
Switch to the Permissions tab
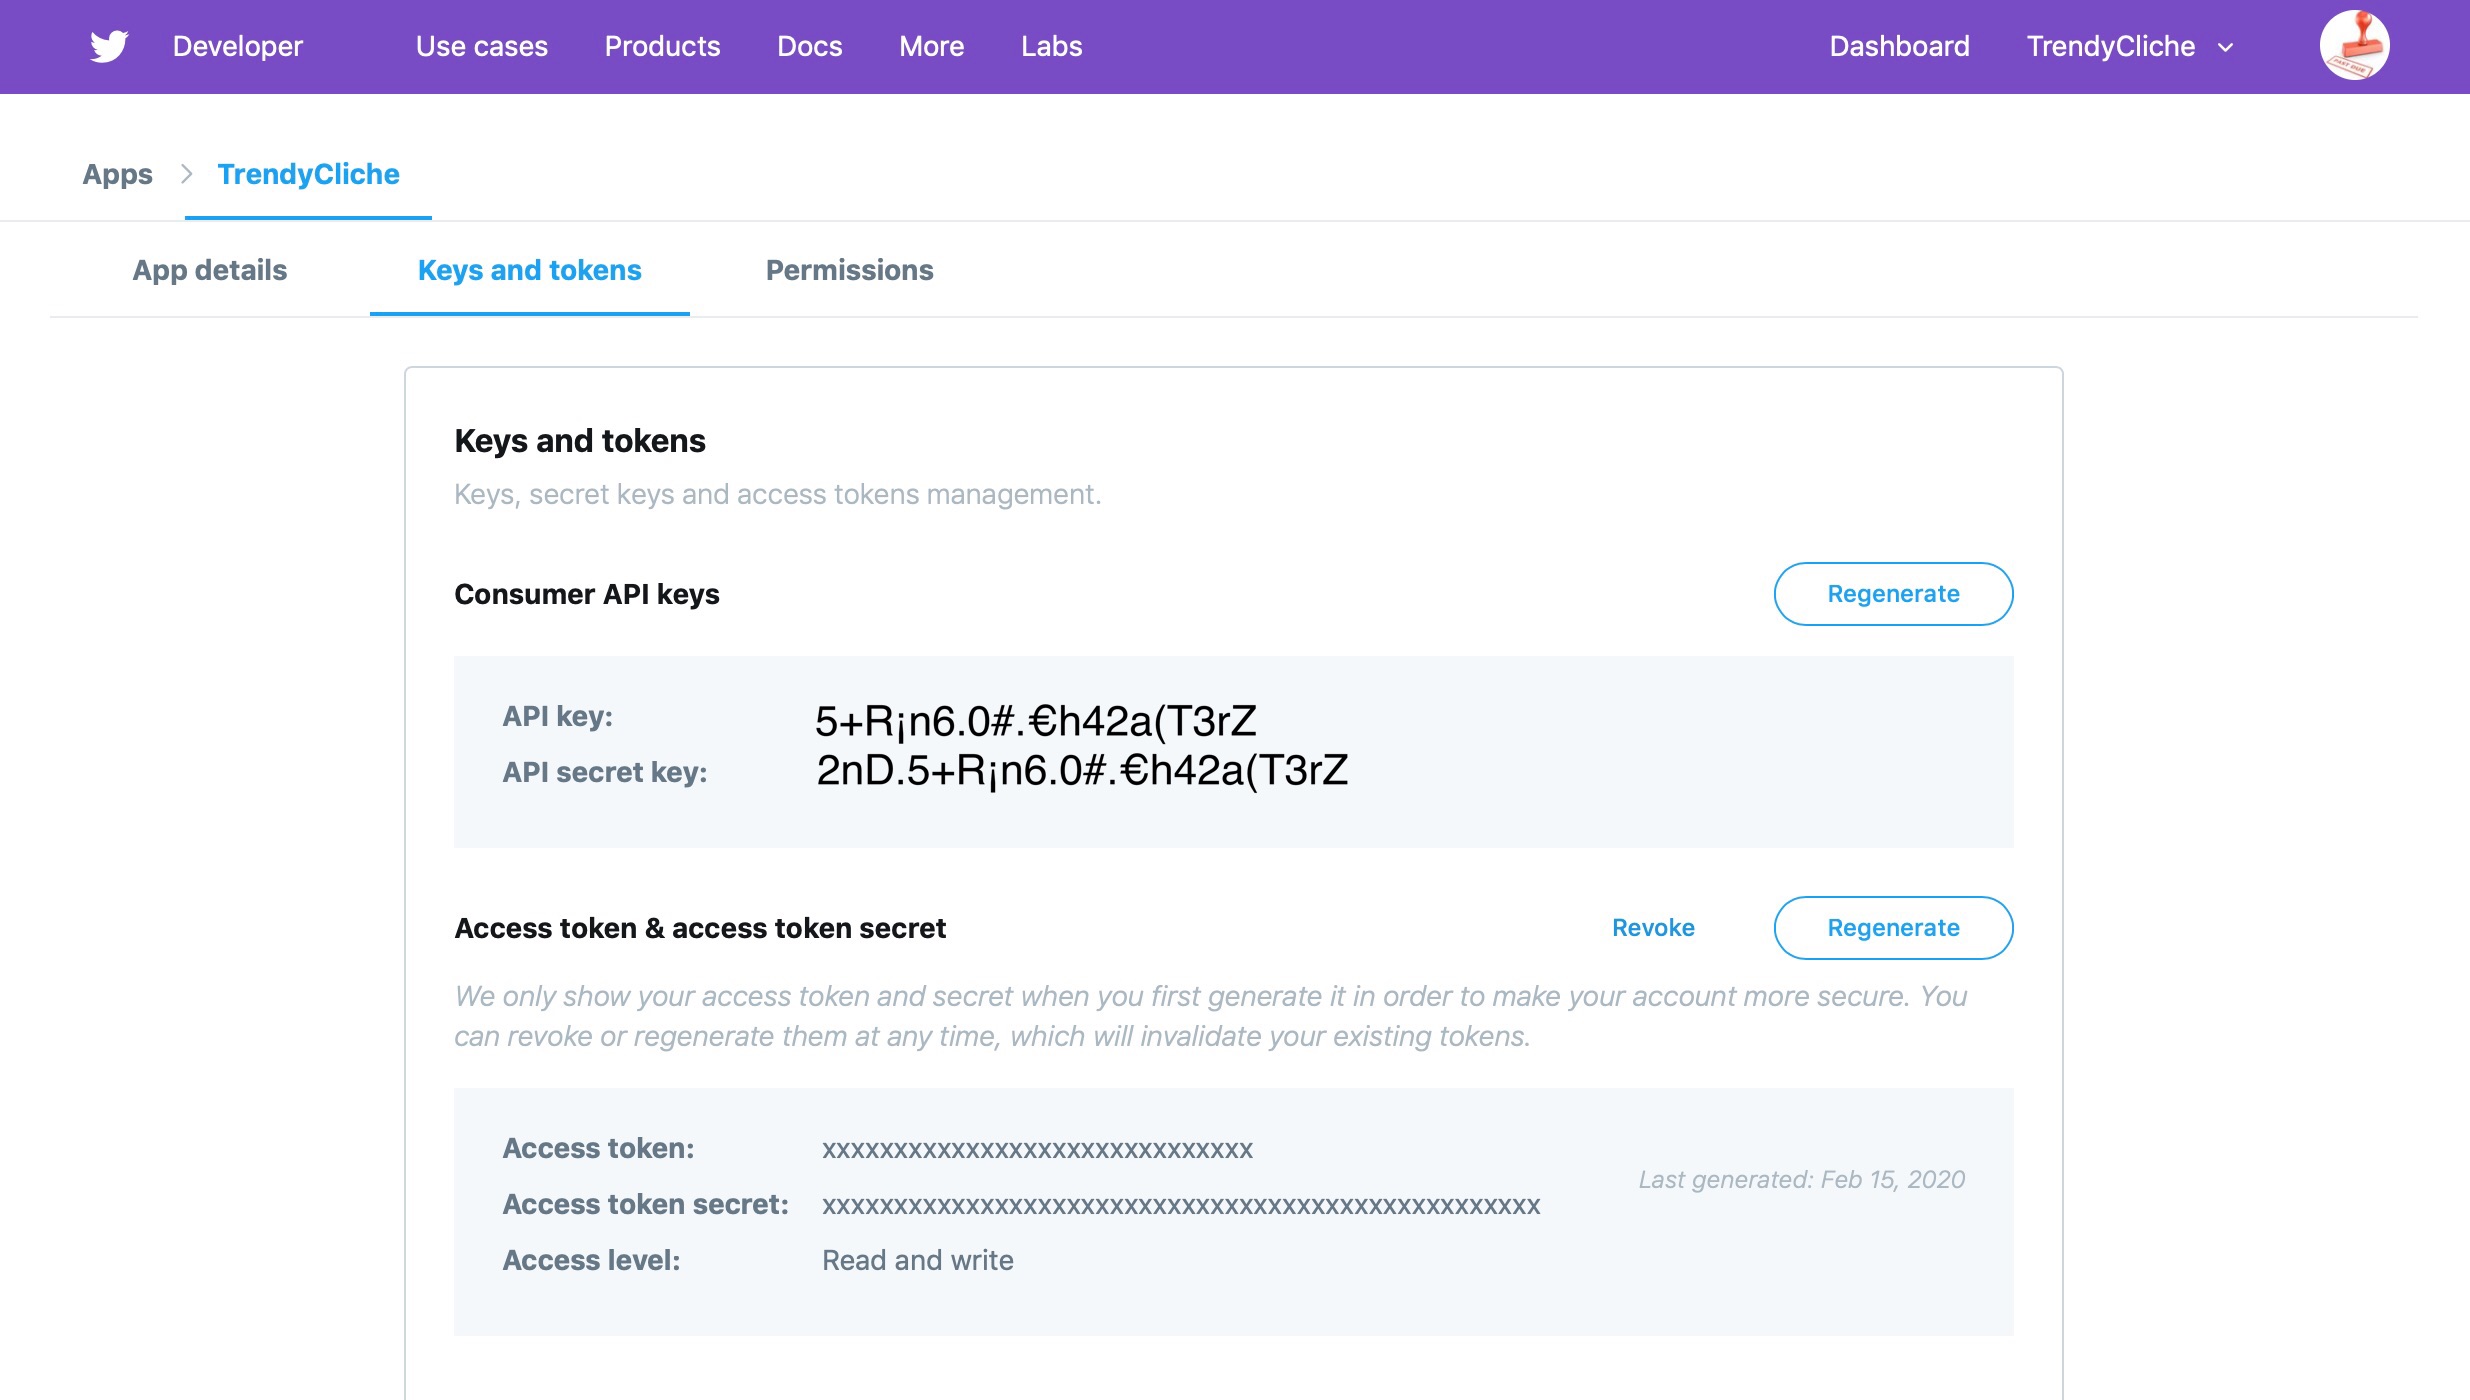pos(849,270)
